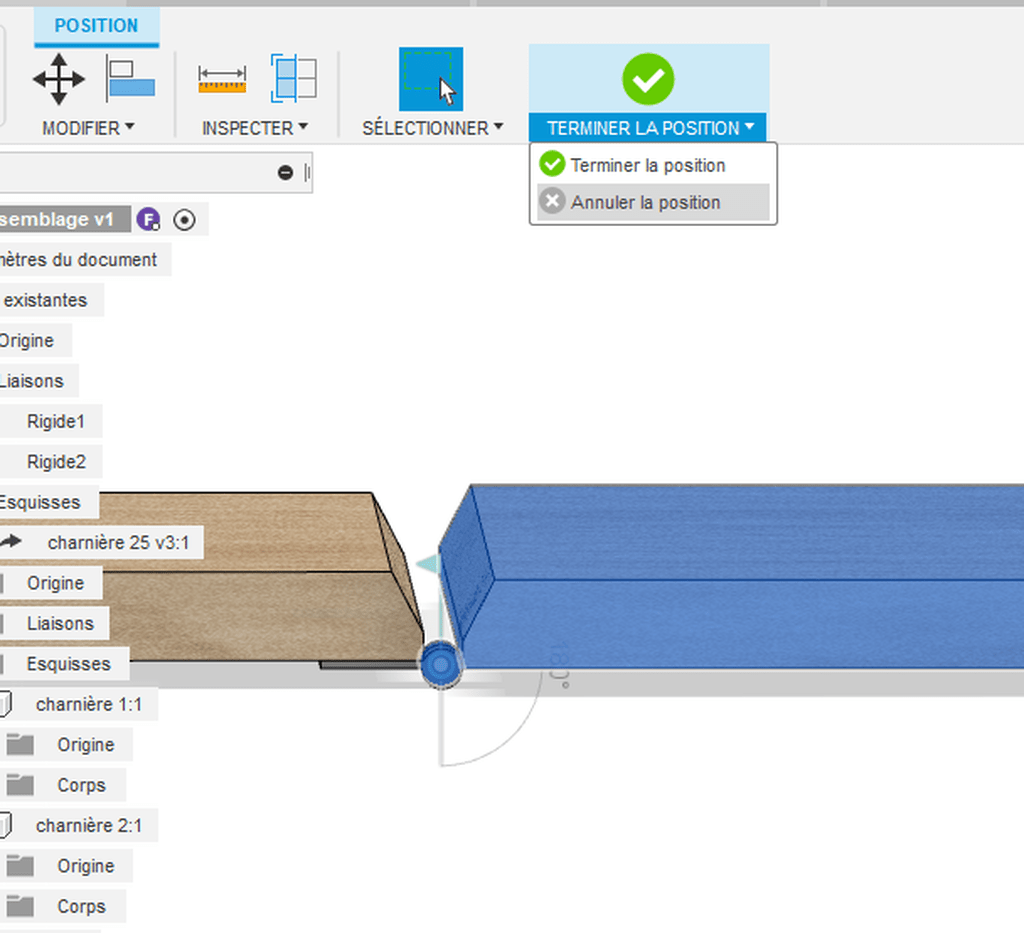Activate the window selection tool icon
Screen dimensions: 1024x933
[x=431, y=79]
